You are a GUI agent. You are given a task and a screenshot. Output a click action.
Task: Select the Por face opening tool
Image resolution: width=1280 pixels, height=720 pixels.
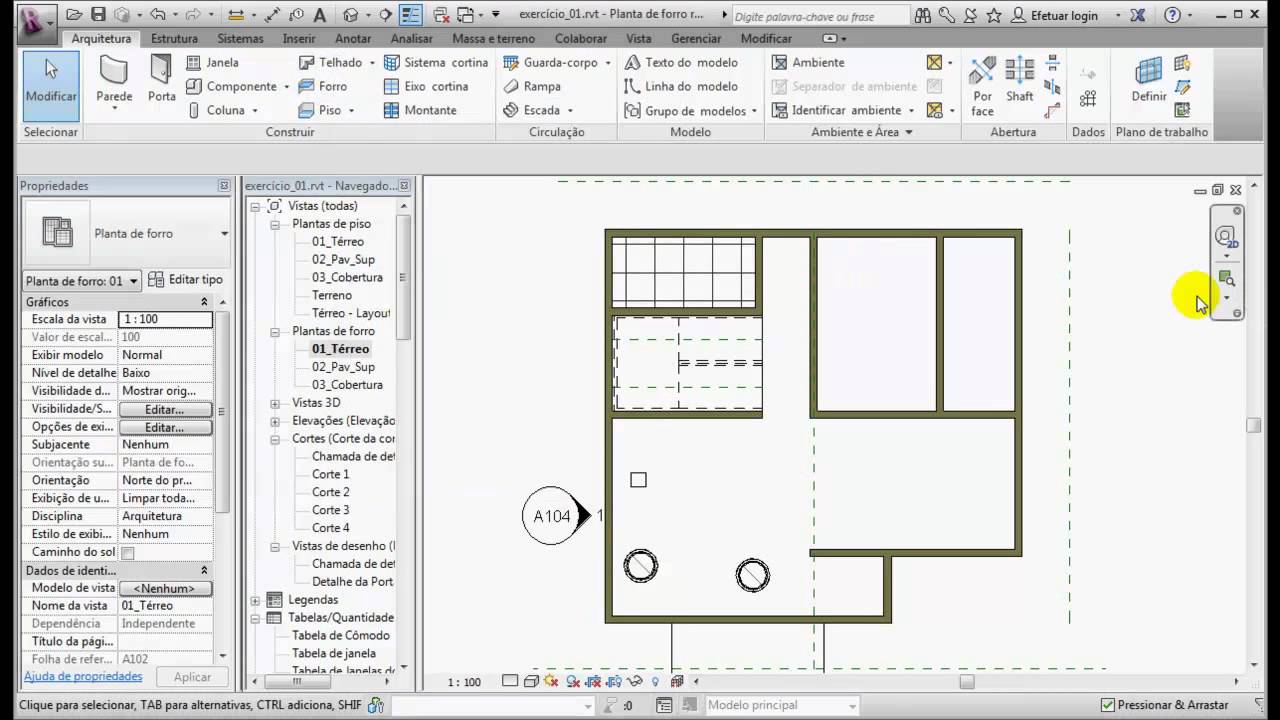983,86
